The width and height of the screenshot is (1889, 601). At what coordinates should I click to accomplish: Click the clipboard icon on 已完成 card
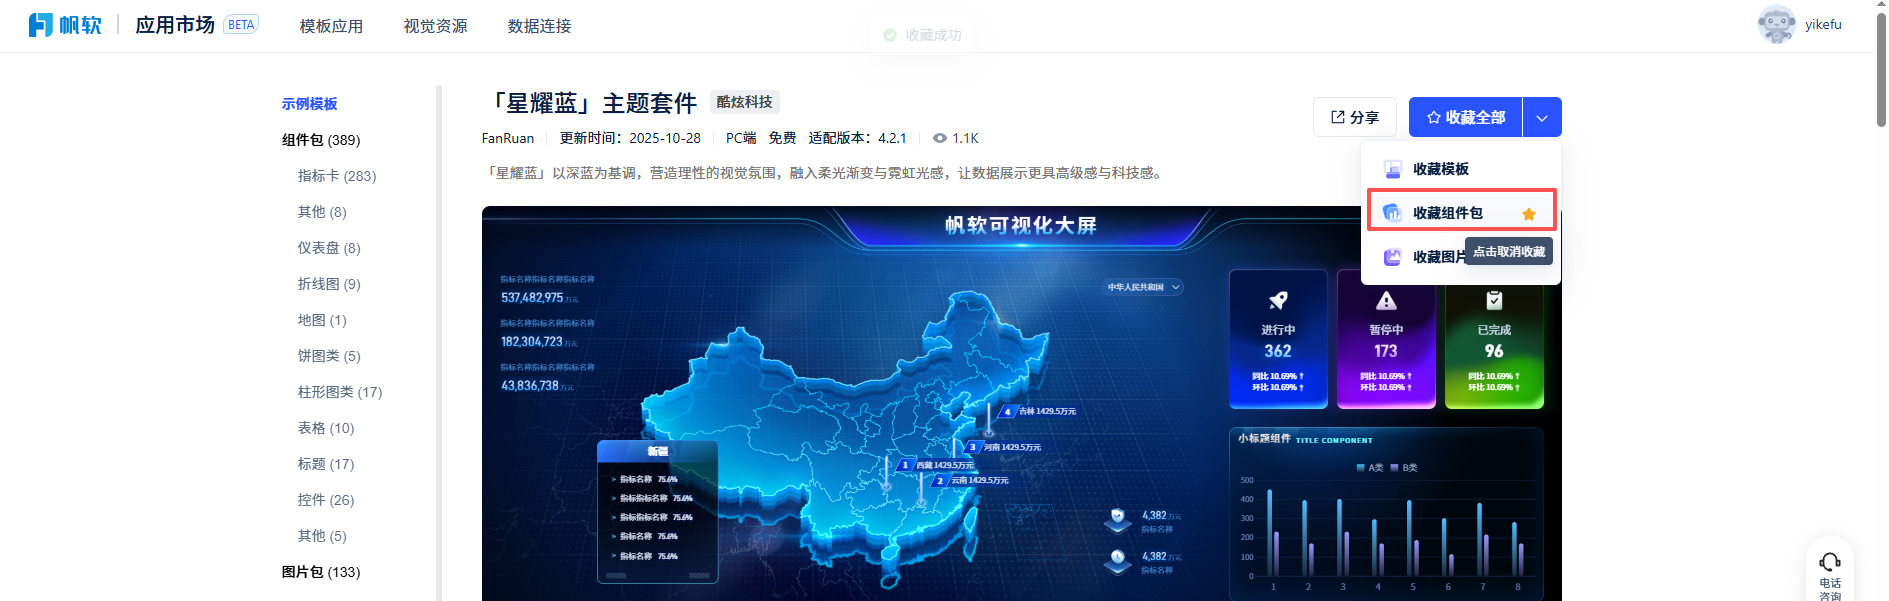click(1494, 300)
